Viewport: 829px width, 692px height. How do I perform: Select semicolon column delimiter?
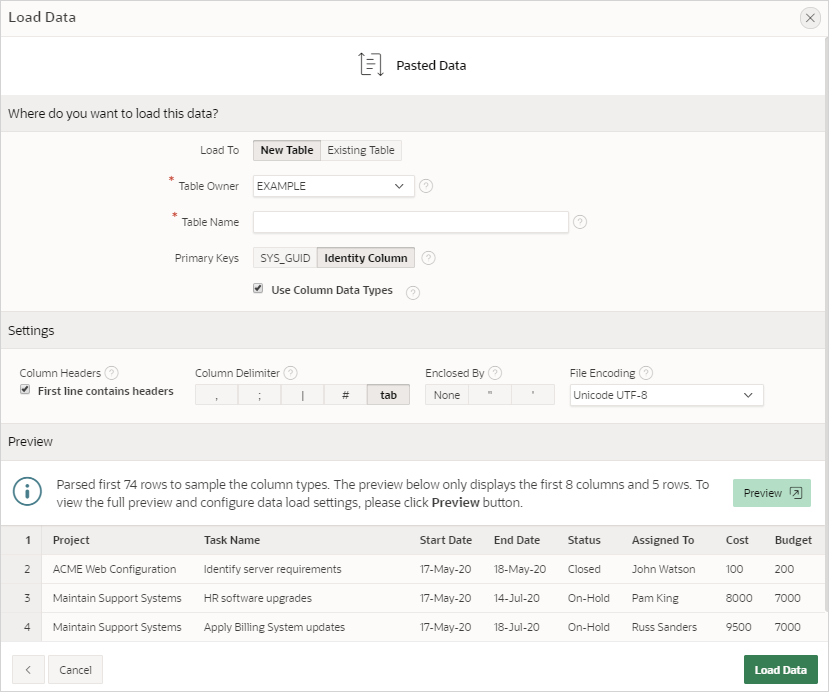260,395
